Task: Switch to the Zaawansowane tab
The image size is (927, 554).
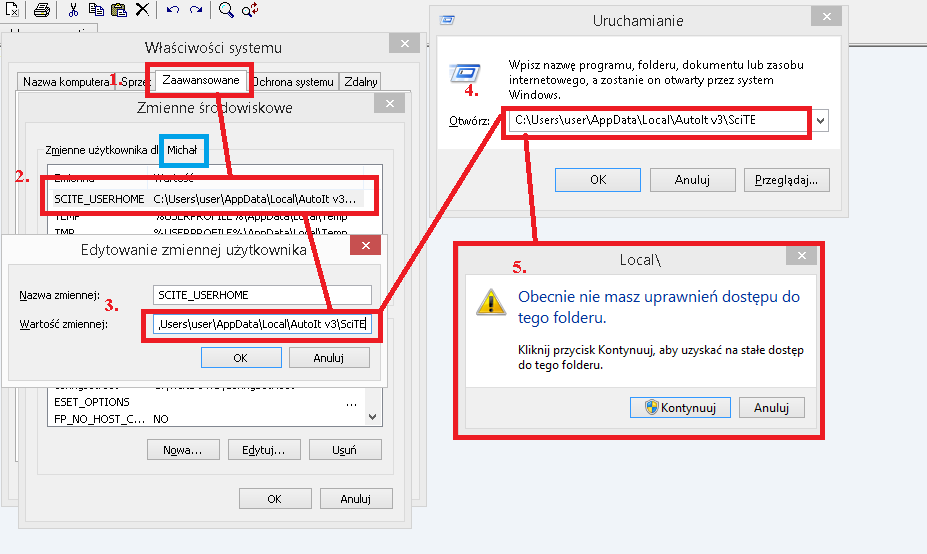Action: tap(201, 81)
